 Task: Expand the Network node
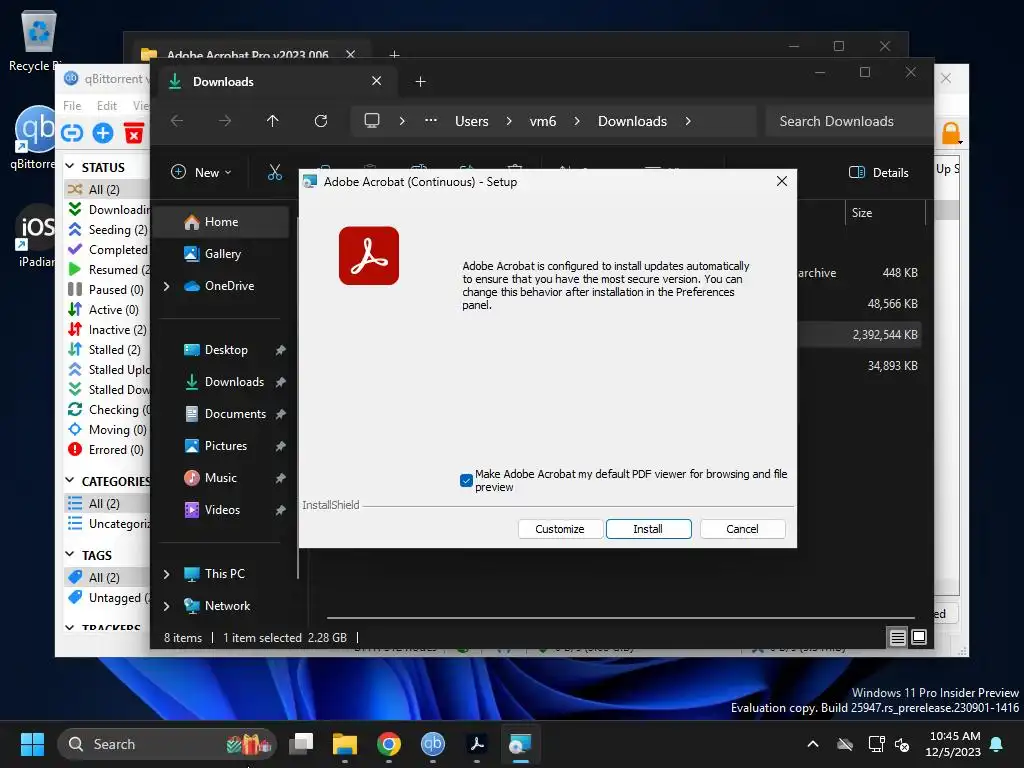tap(167, 606)
